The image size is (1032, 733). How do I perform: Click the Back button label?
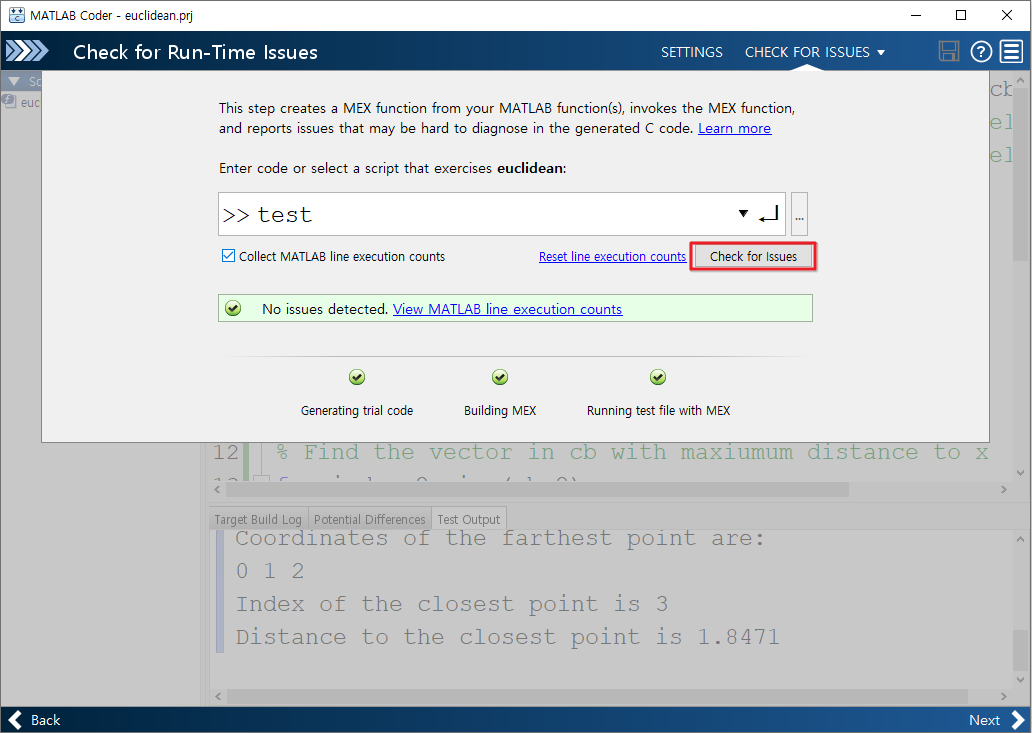pyautogui.click(x=45, y=720)
